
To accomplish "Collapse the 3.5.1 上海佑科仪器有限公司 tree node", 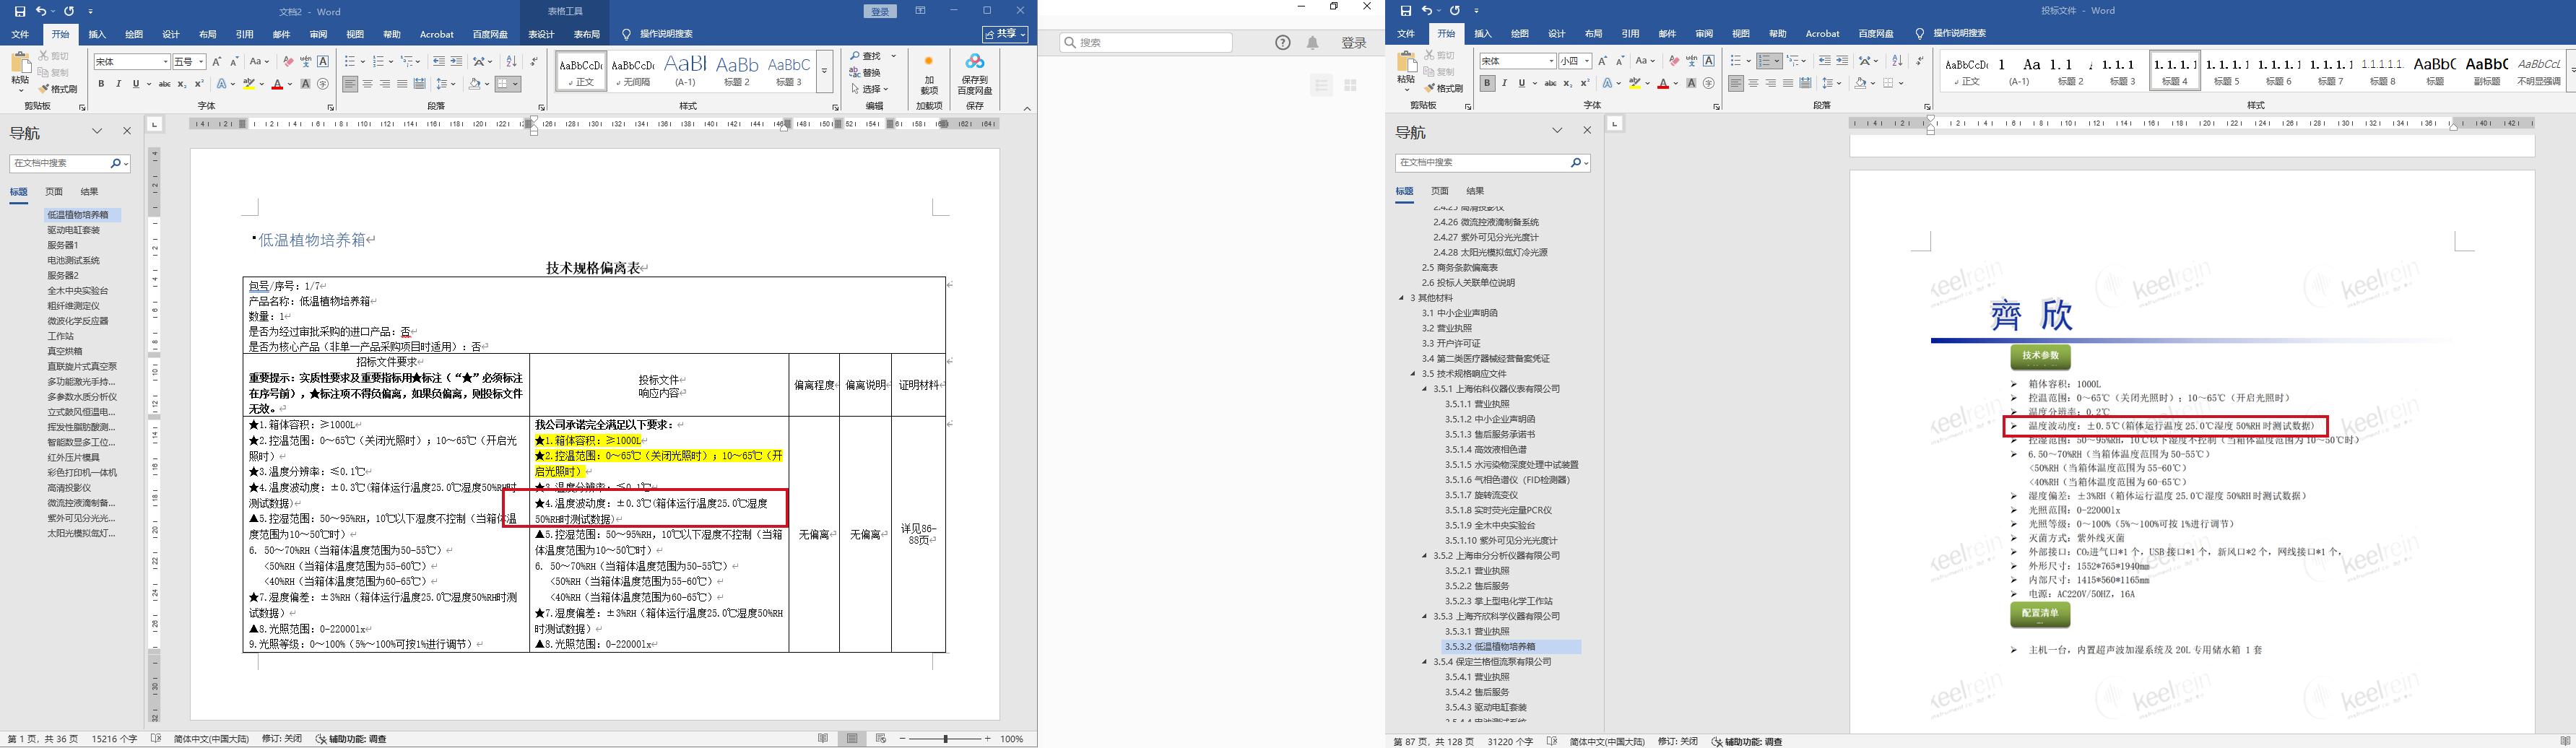I will pos(1425,389).
